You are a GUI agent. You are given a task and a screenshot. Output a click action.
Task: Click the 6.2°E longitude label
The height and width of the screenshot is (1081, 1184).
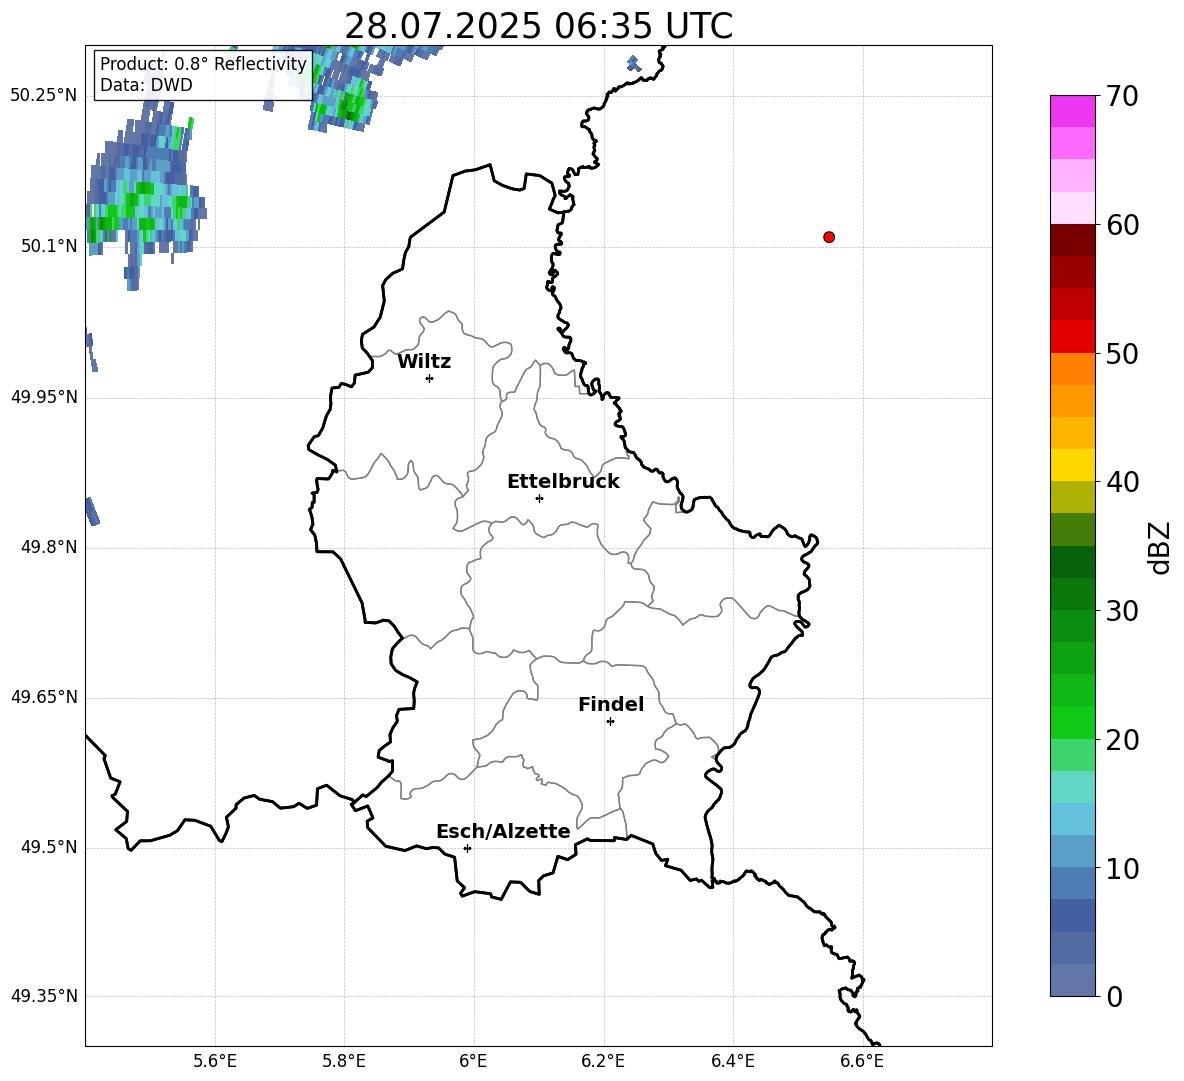click(x=603, y=1061)
